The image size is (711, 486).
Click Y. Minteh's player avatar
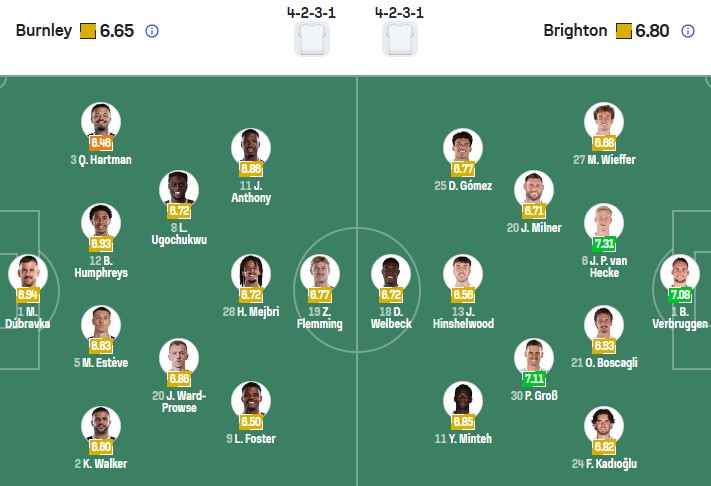click(462, 401)
